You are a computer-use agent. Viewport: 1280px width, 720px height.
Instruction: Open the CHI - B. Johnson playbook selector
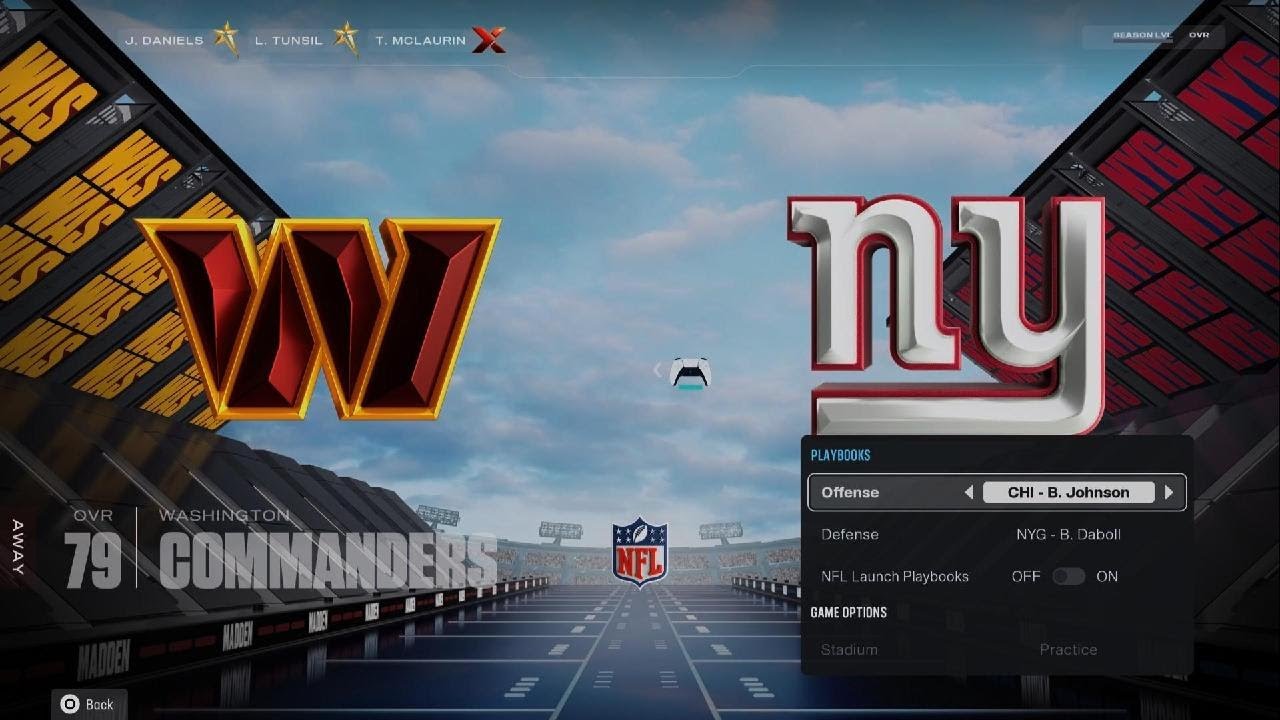(x=1068, y=492)
